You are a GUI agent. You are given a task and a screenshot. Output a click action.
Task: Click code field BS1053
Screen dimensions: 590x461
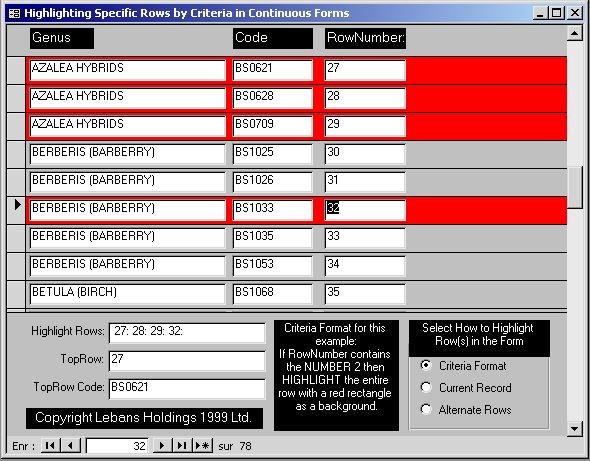(273, 266)
